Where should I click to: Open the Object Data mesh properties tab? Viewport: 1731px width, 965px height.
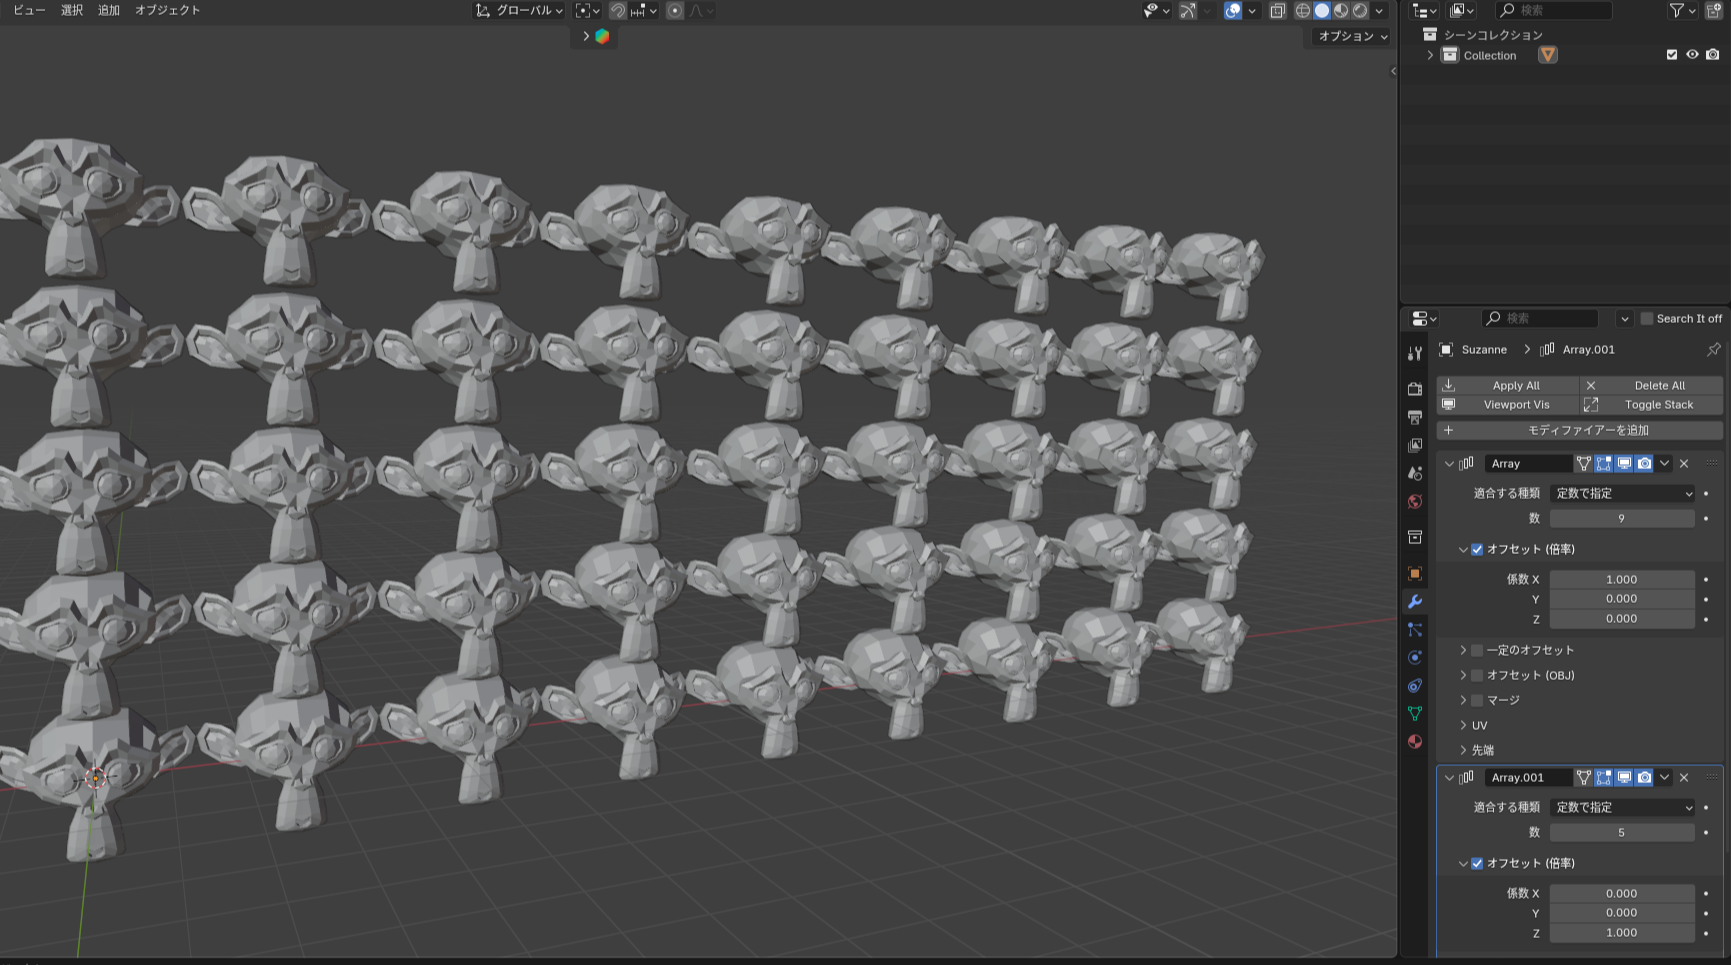pos(1415,713)
